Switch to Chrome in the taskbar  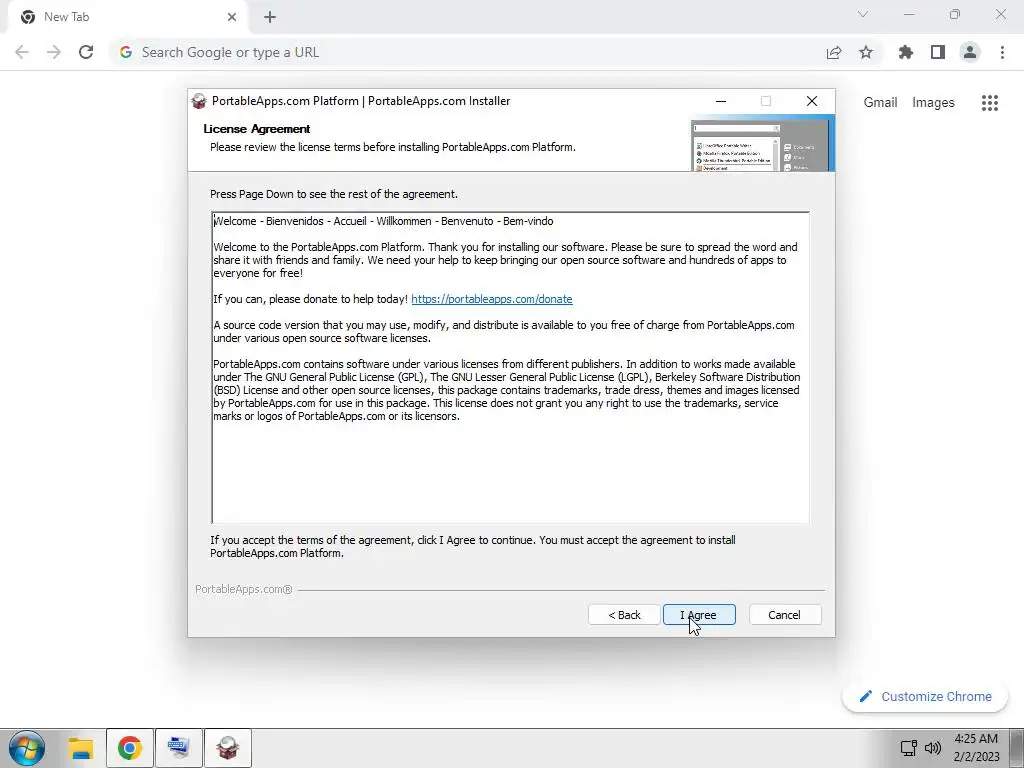[129, 748]
